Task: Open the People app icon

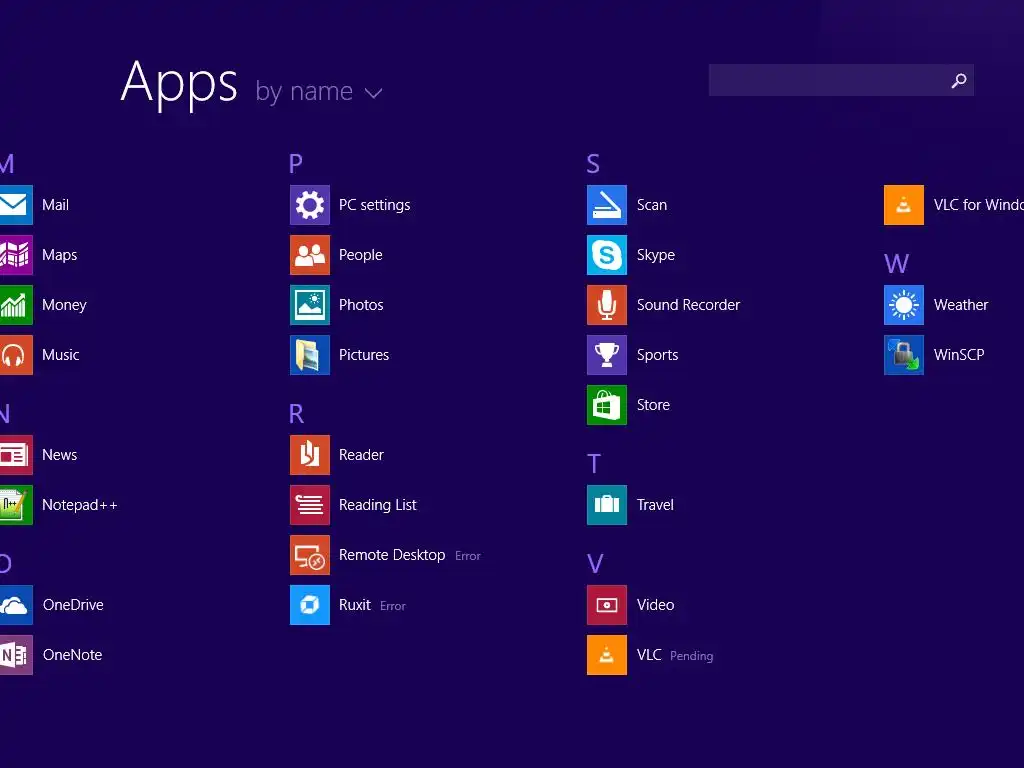Action: click(x=310, y=255)
